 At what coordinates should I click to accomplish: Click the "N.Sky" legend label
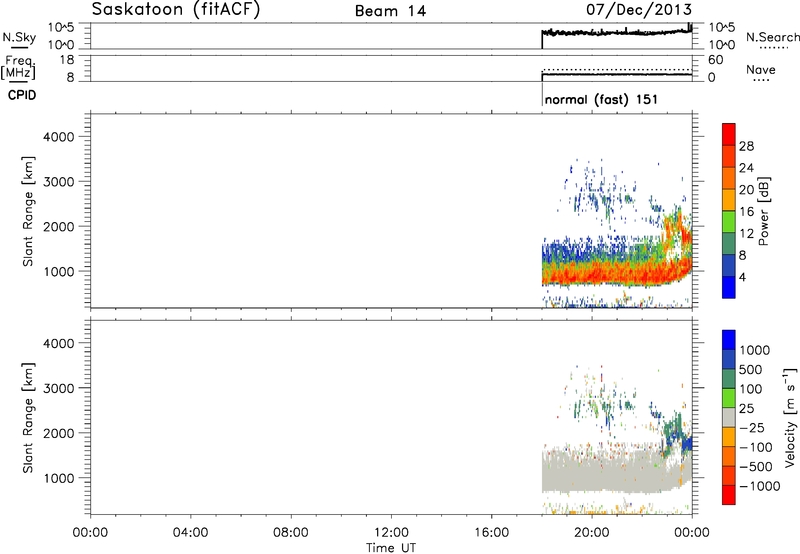click(19, 37)
